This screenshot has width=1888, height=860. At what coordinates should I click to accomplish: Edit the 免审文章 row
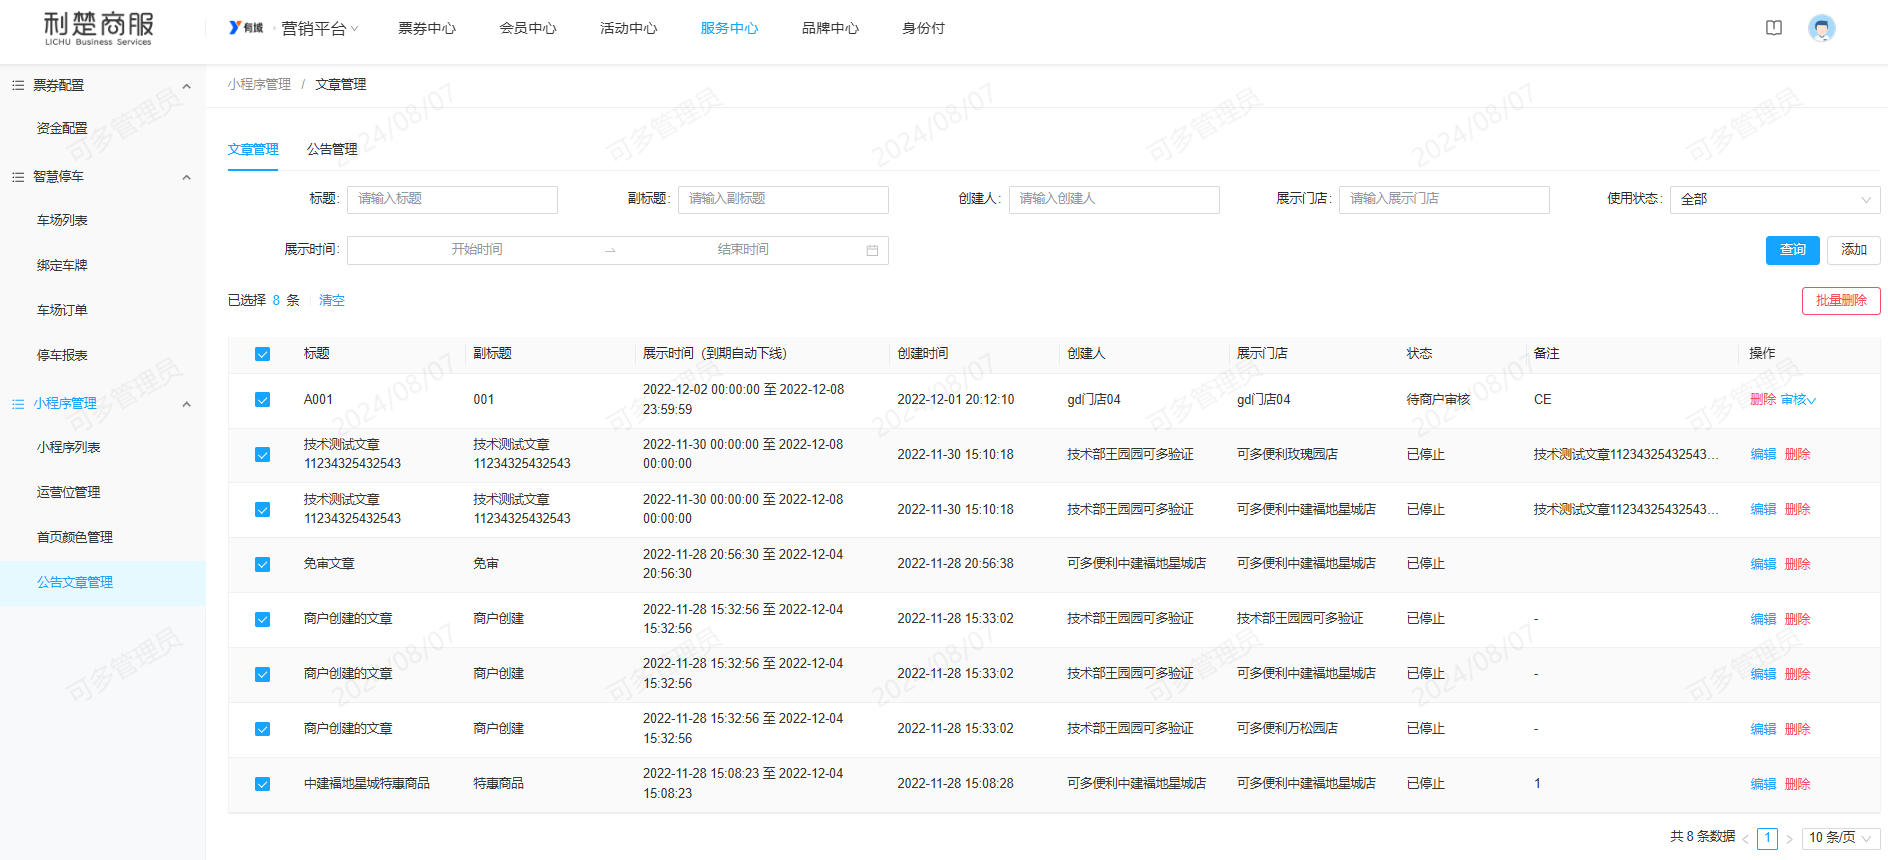(1763, 564)
